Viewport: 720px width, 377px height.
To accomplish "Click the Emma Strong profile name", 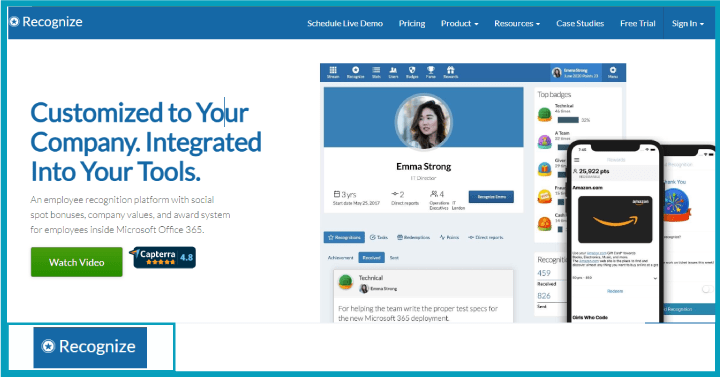I will point(424,166).
